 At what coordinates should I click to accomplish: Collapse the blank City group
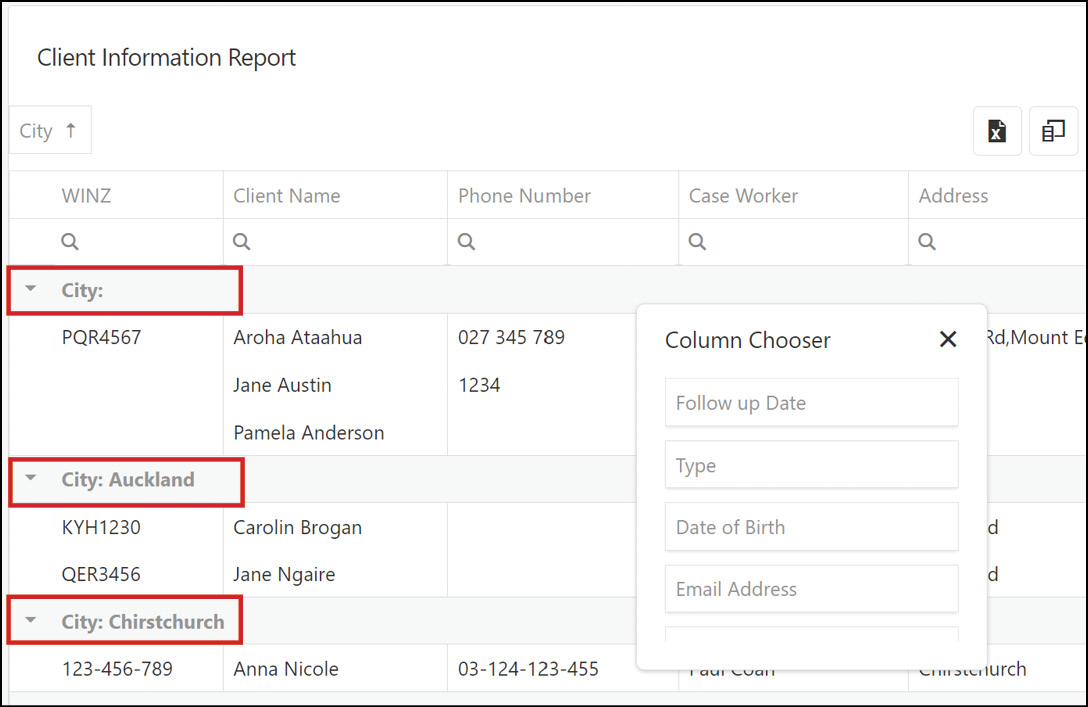pos(31,288)
